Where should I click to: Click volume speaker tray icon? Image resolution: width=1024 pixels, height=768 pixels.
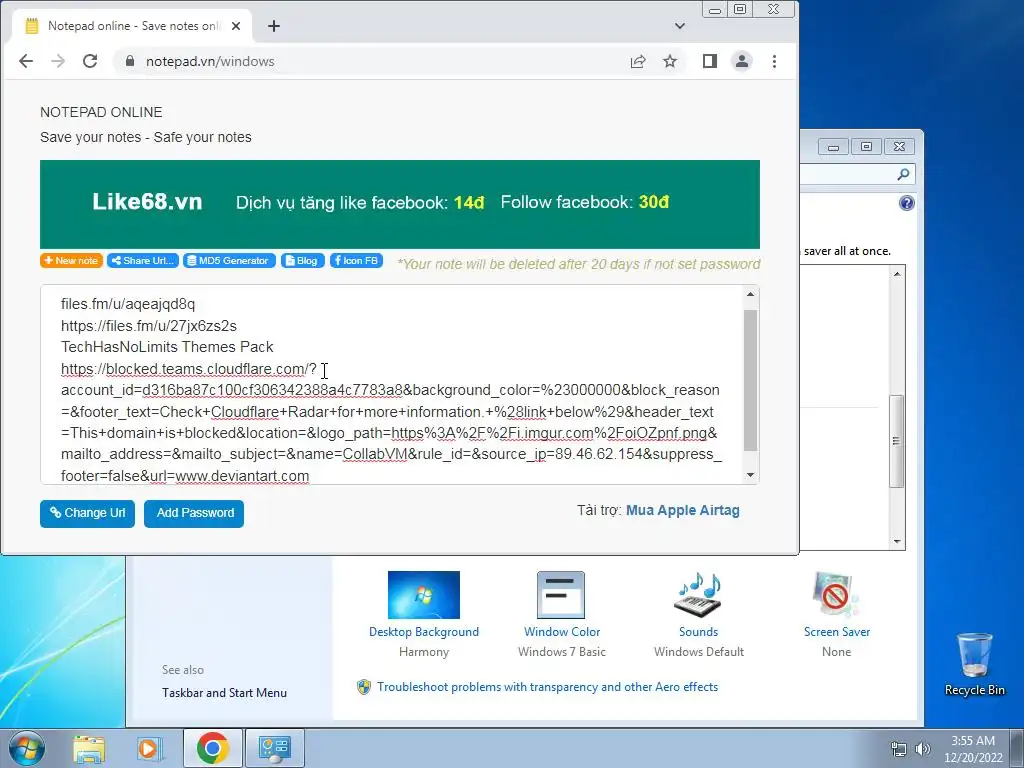[x=922, y=749]
